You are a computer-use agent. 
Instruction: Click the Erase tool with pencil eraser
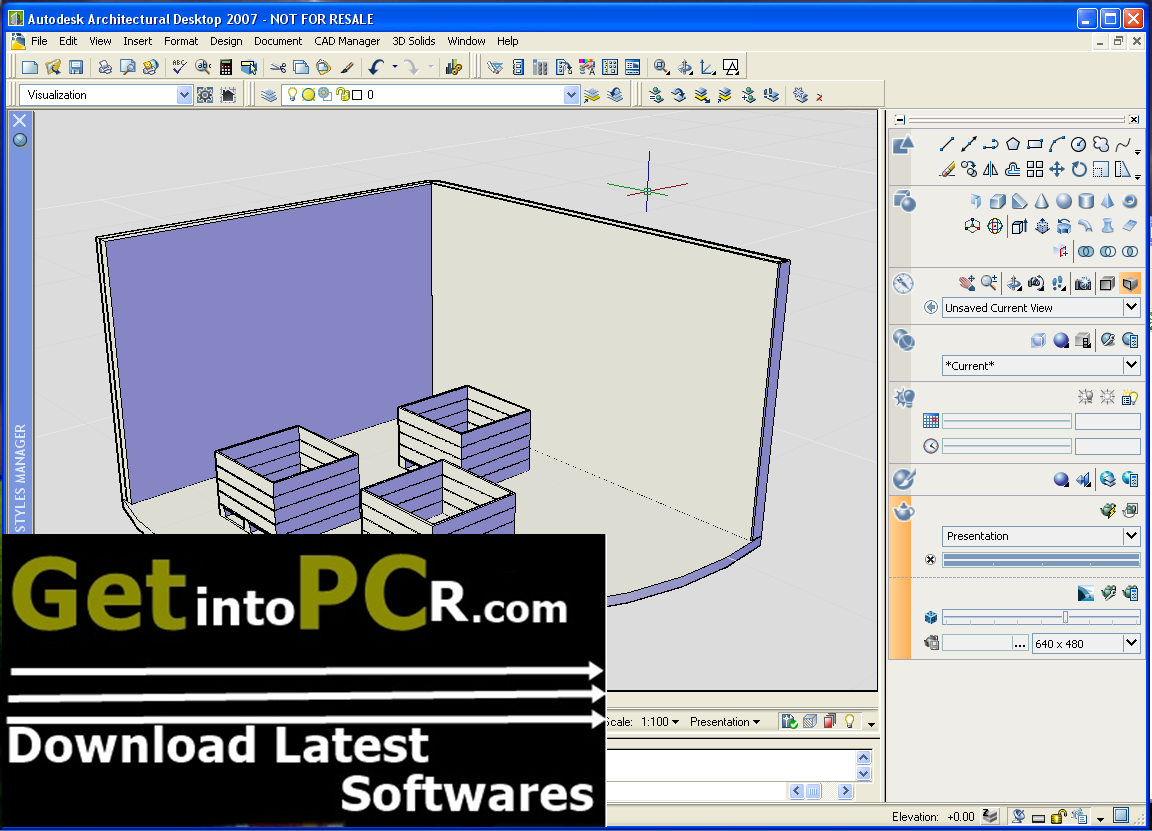[x=947, y=170]
